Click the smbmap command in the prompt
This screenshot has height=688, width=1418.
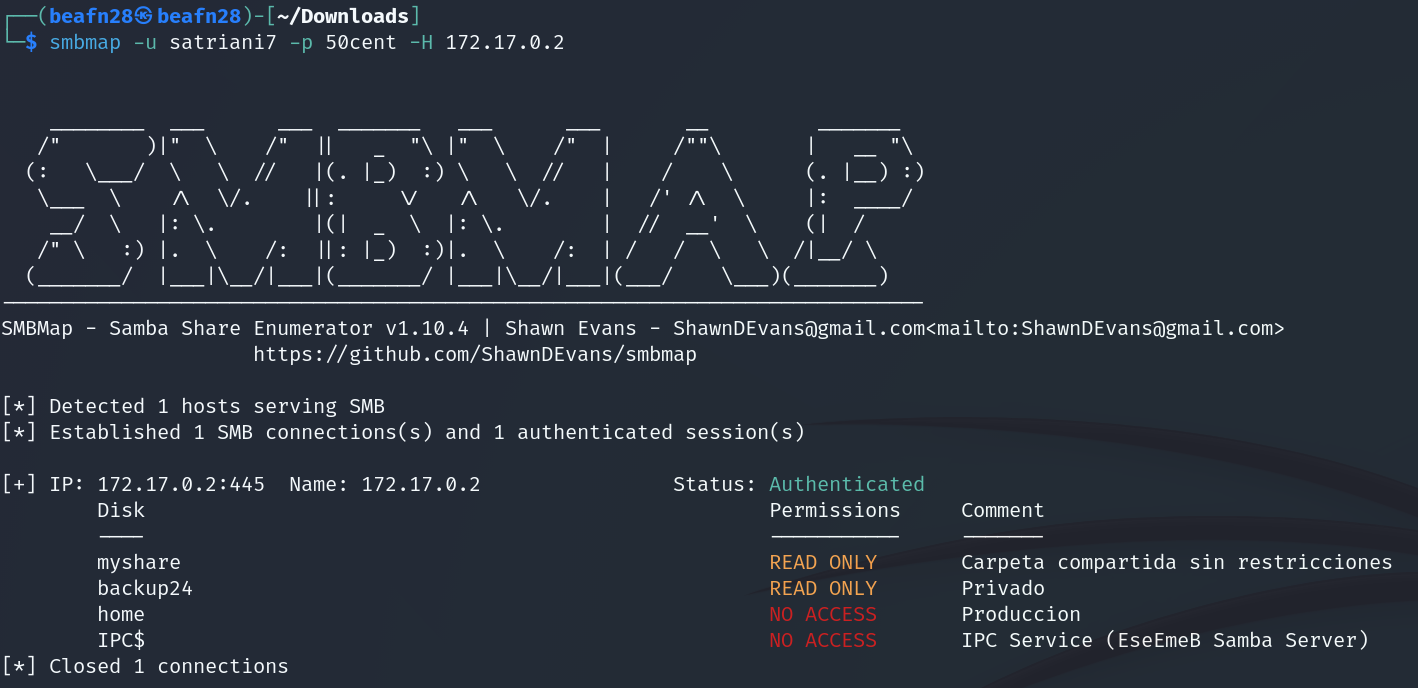85,42
